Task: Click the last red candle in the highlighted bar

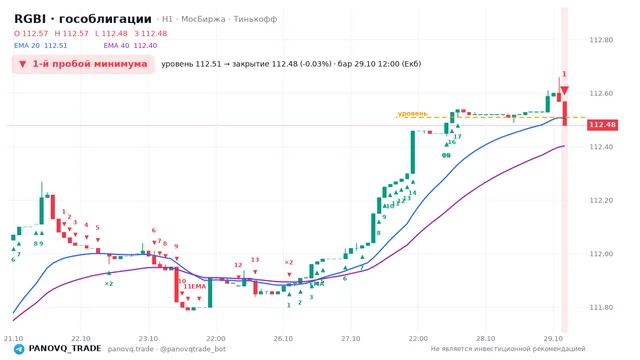Action: pos(564,113)
